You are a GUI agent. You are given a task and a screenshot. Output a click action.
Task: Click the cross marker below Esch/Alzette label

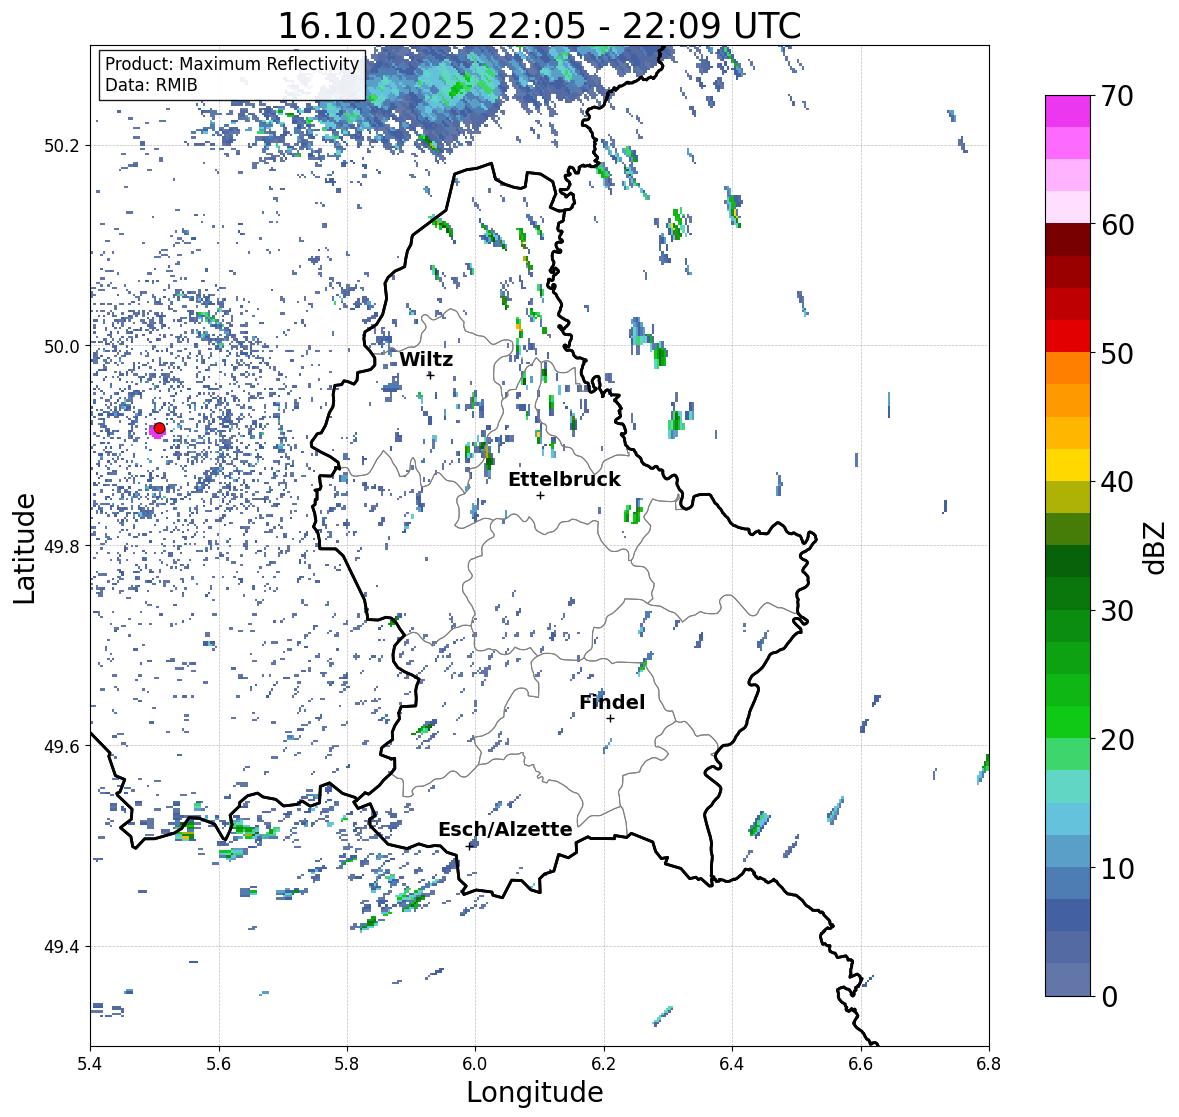click(471, 846)
